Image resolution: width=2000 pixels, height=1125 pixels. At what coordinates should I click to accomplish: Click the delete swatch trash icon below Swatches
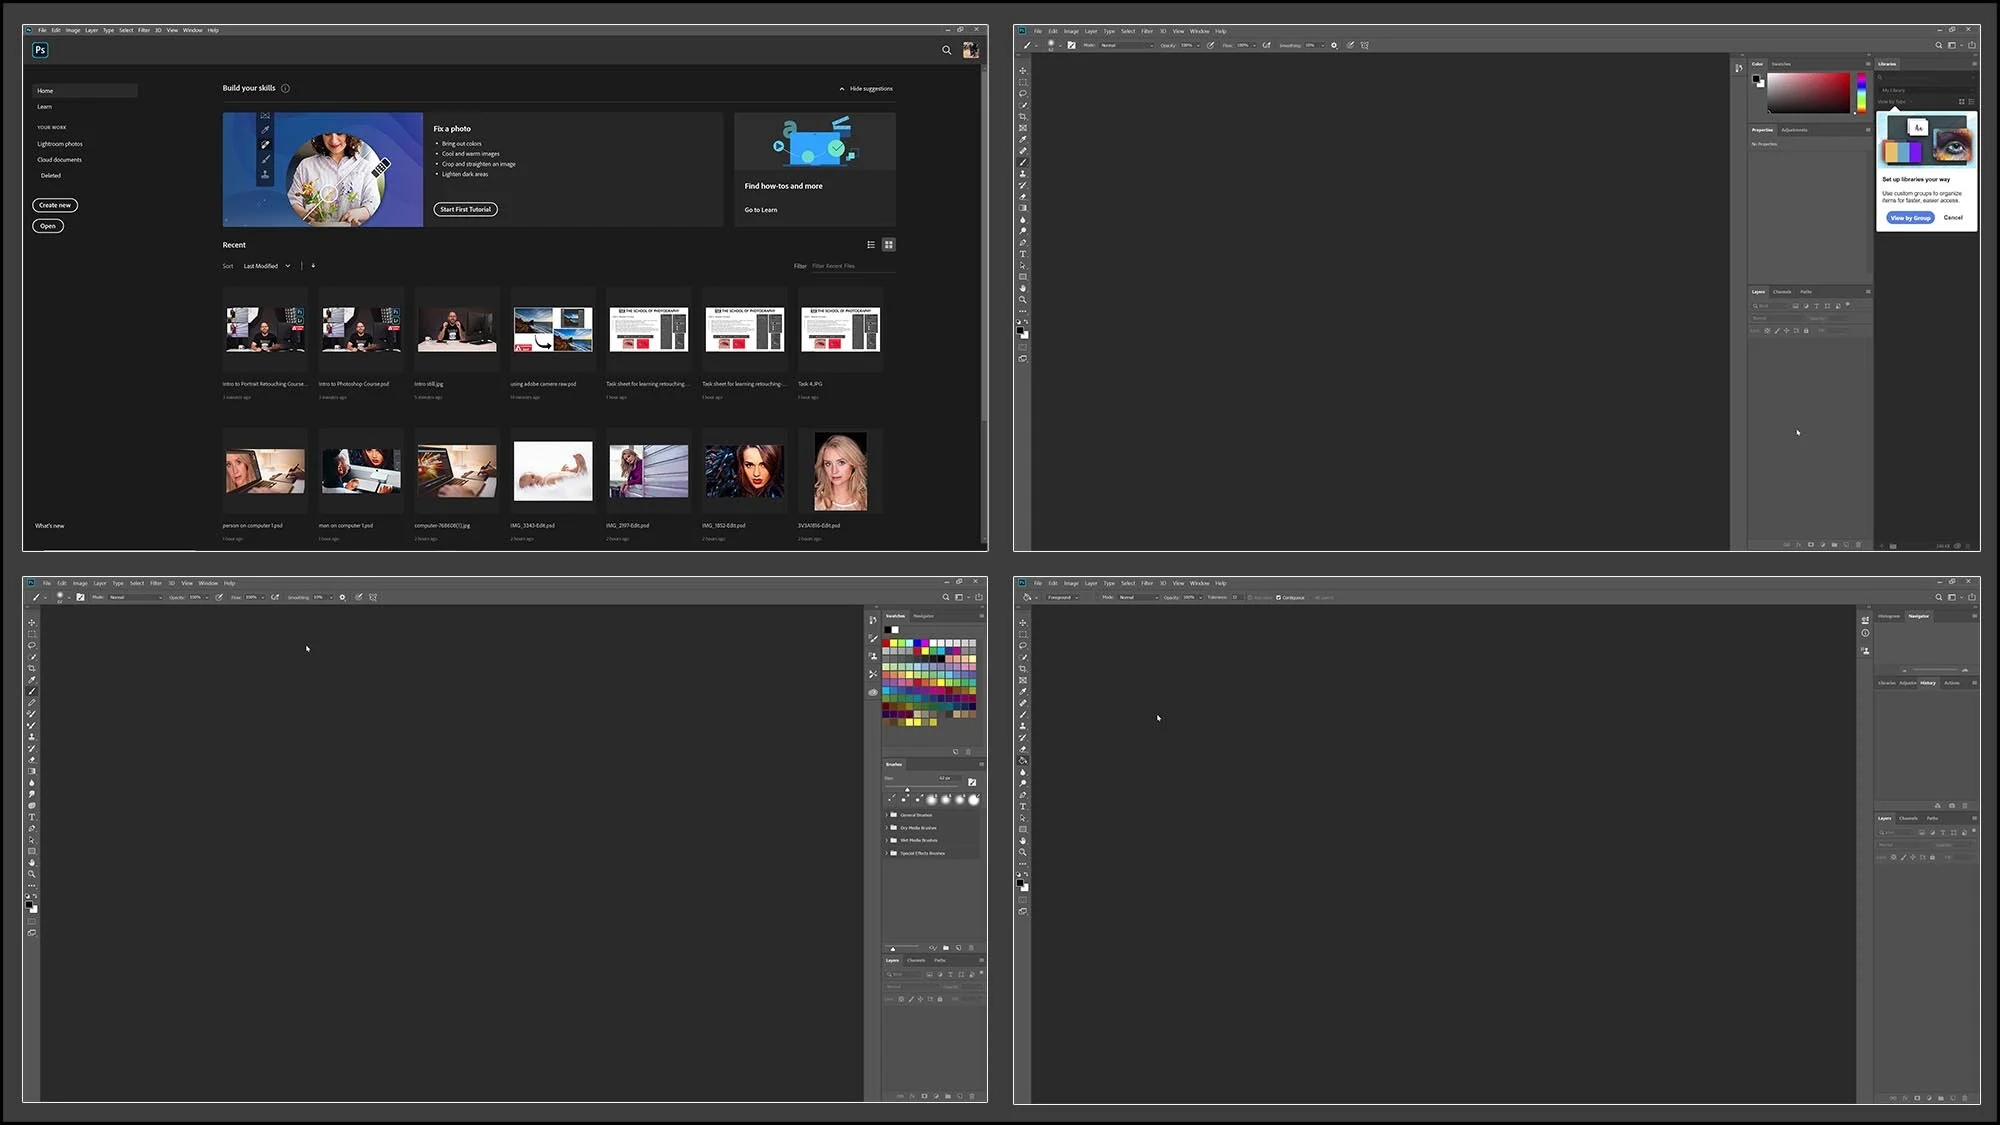coord(968,751)
